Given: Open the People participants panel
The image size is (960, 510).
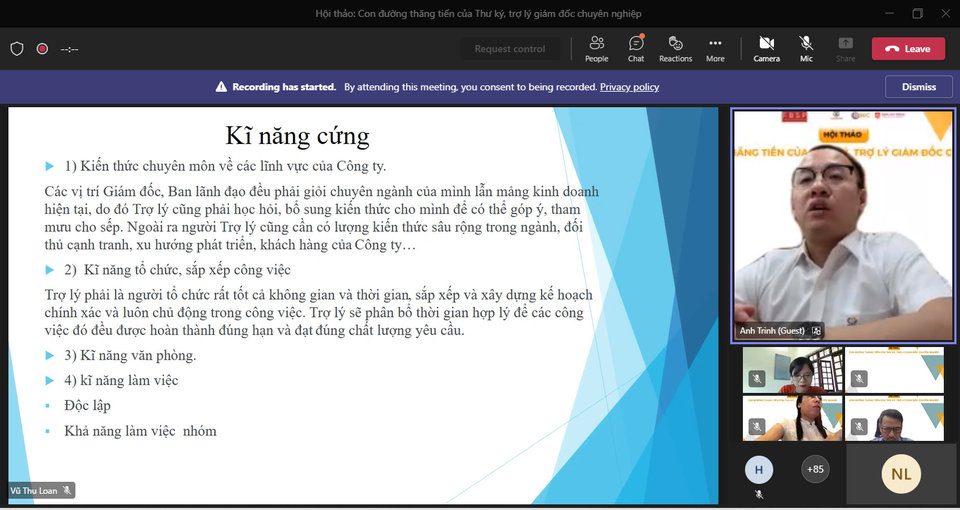Looking at the screenshot, I should pyautogui.click(x=596, y=49).
